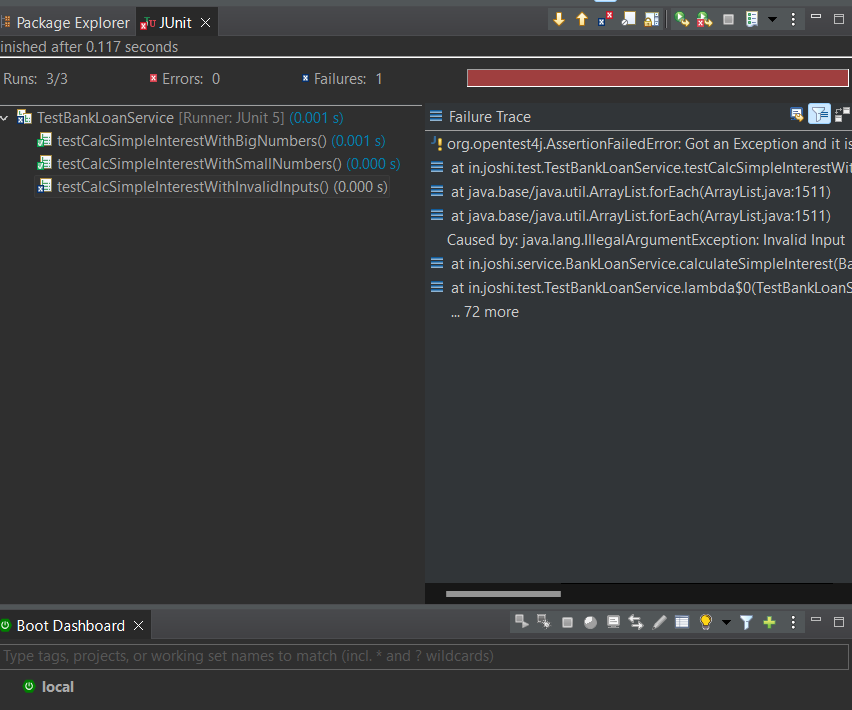The width and height of the screenshot is (852, 710).
Task: Click Boot Dashboard (Re)start icon
Action: [x=522, y=622]
